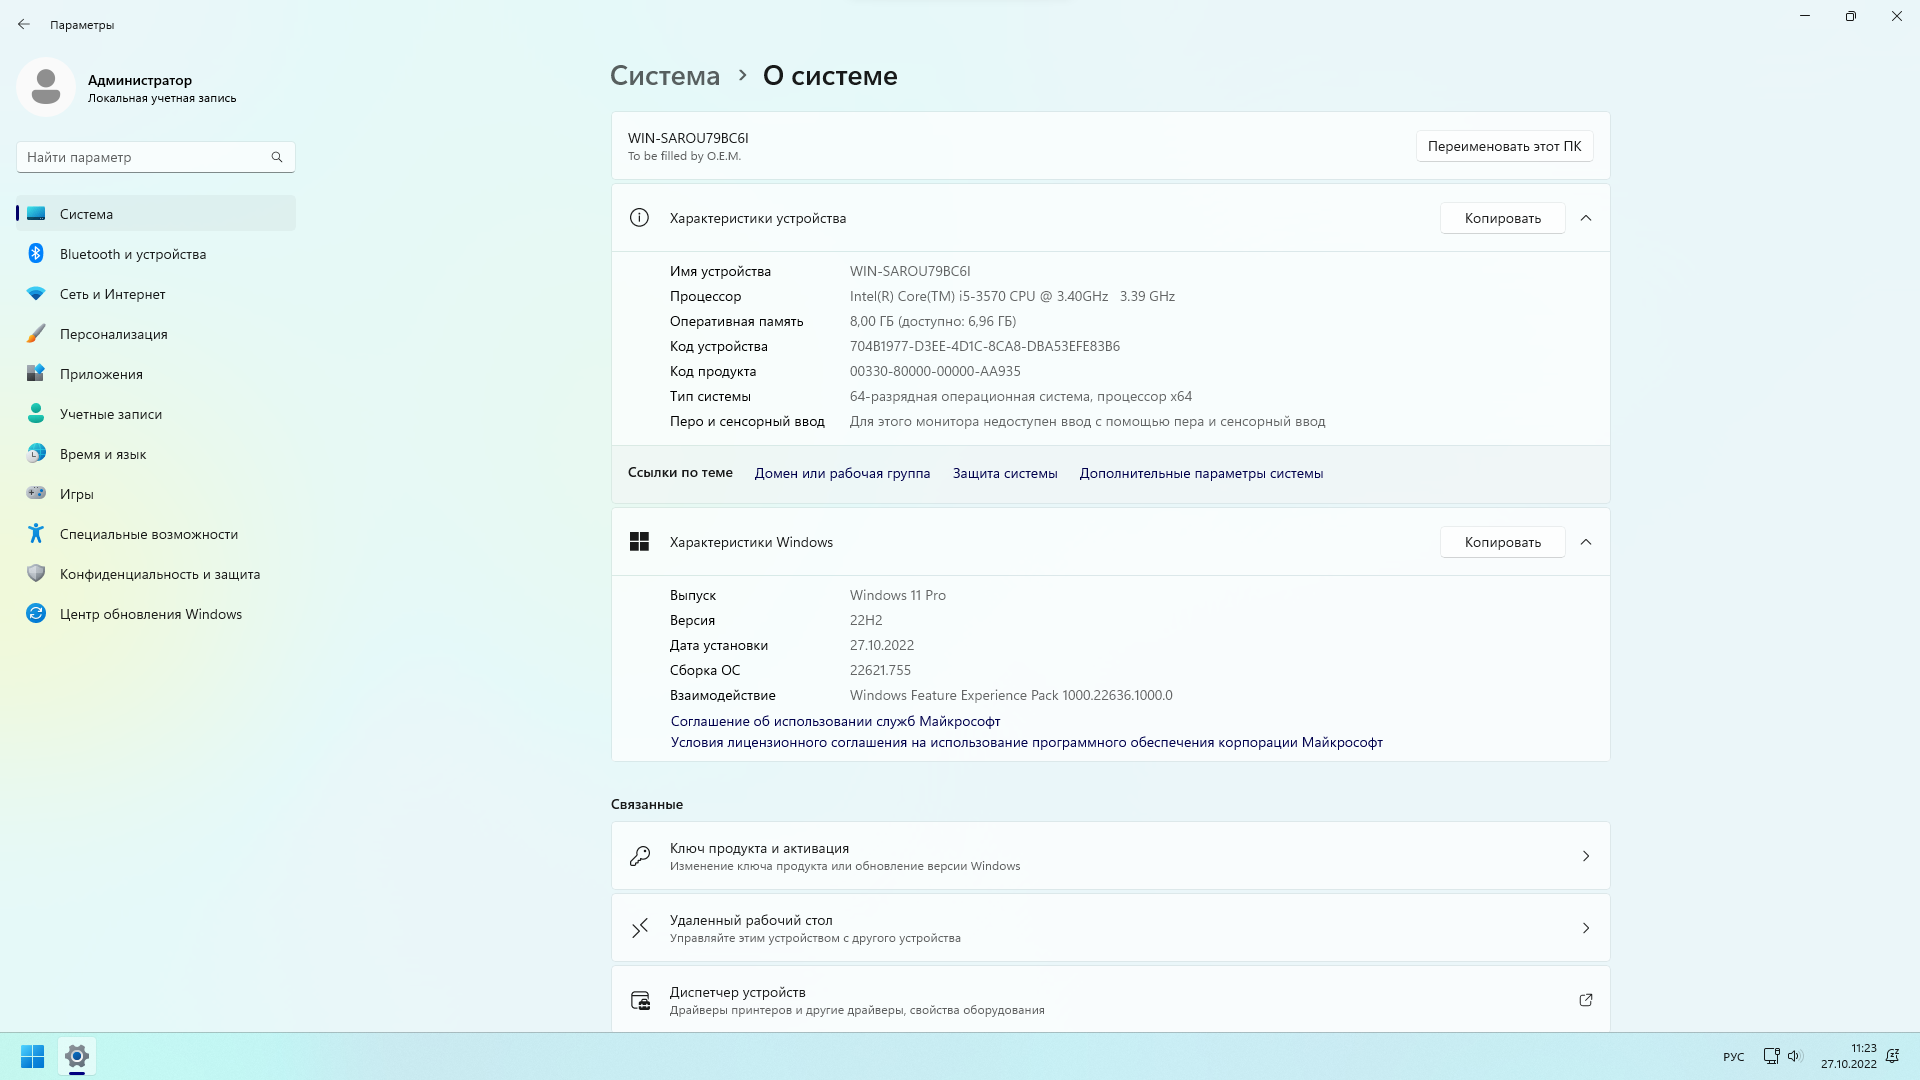Open the System protection link
The height and width of the screenshot is (1080, 1920).
pyautogui.click(x=1004, y=473)
